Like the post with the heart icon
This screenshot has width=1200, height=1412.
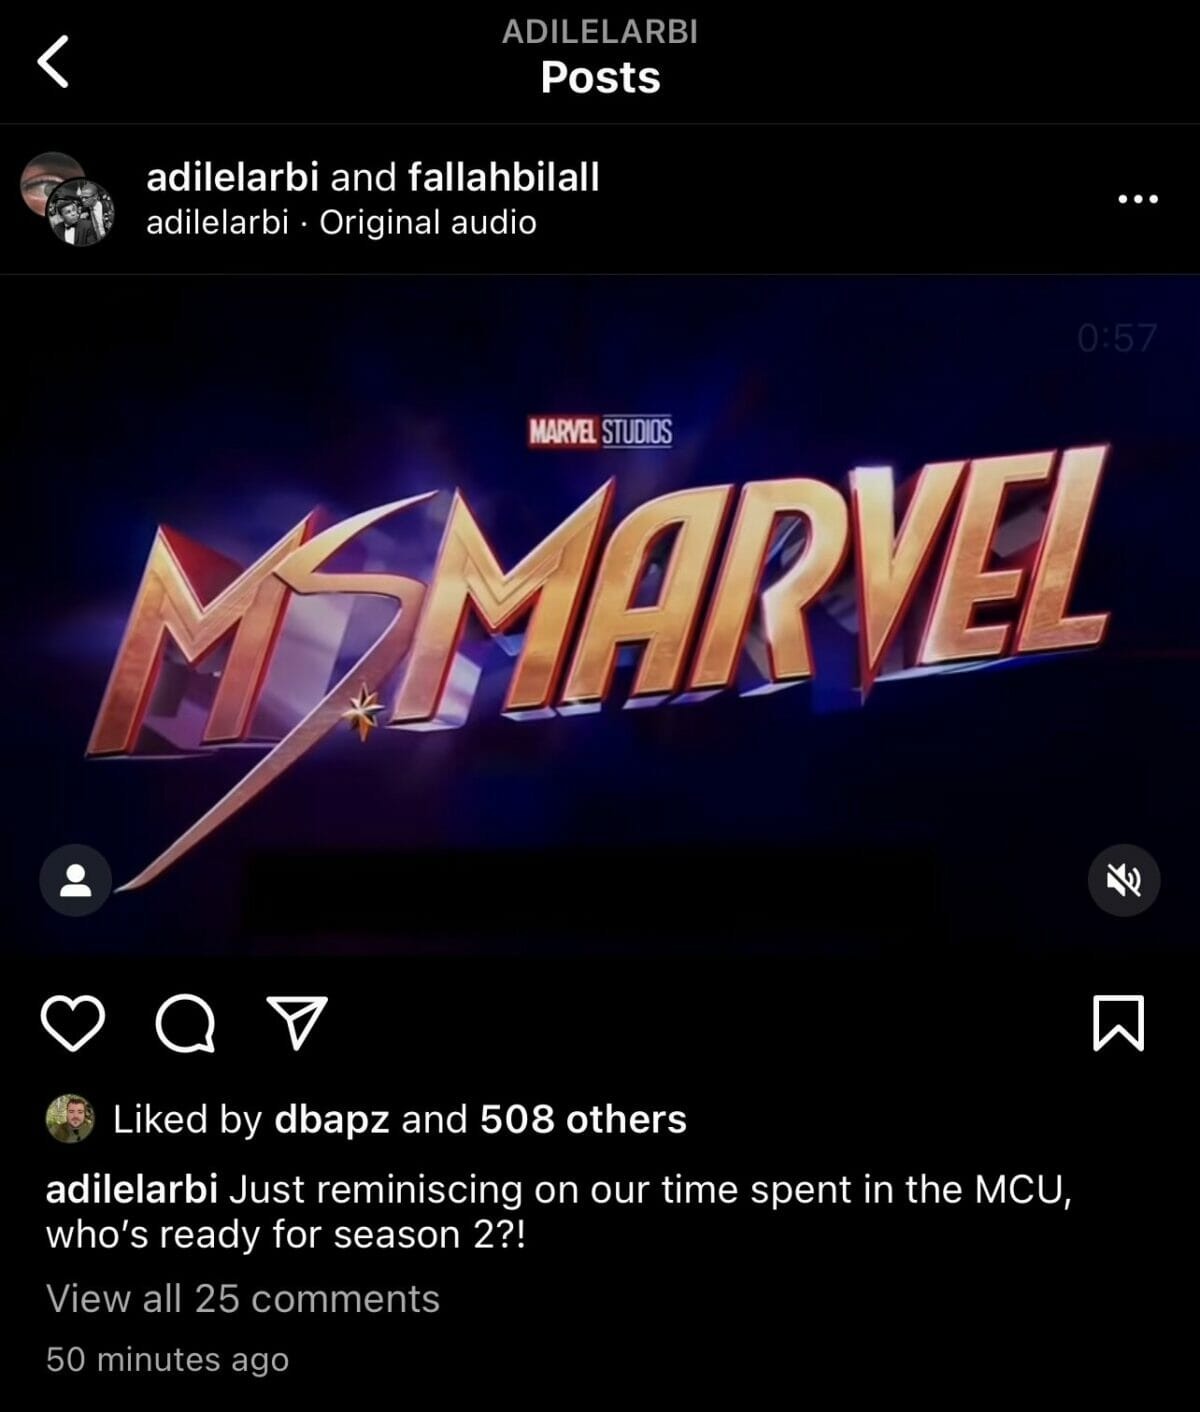coord(73,1024)
